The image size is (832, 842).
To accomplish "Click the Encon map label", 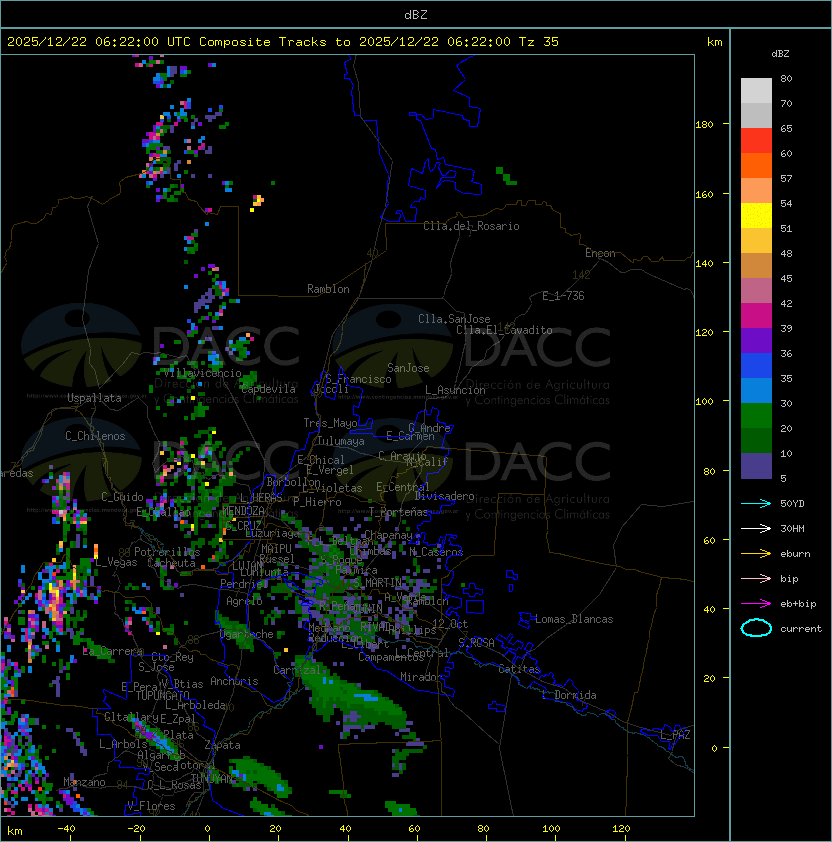I will [600, 253].
